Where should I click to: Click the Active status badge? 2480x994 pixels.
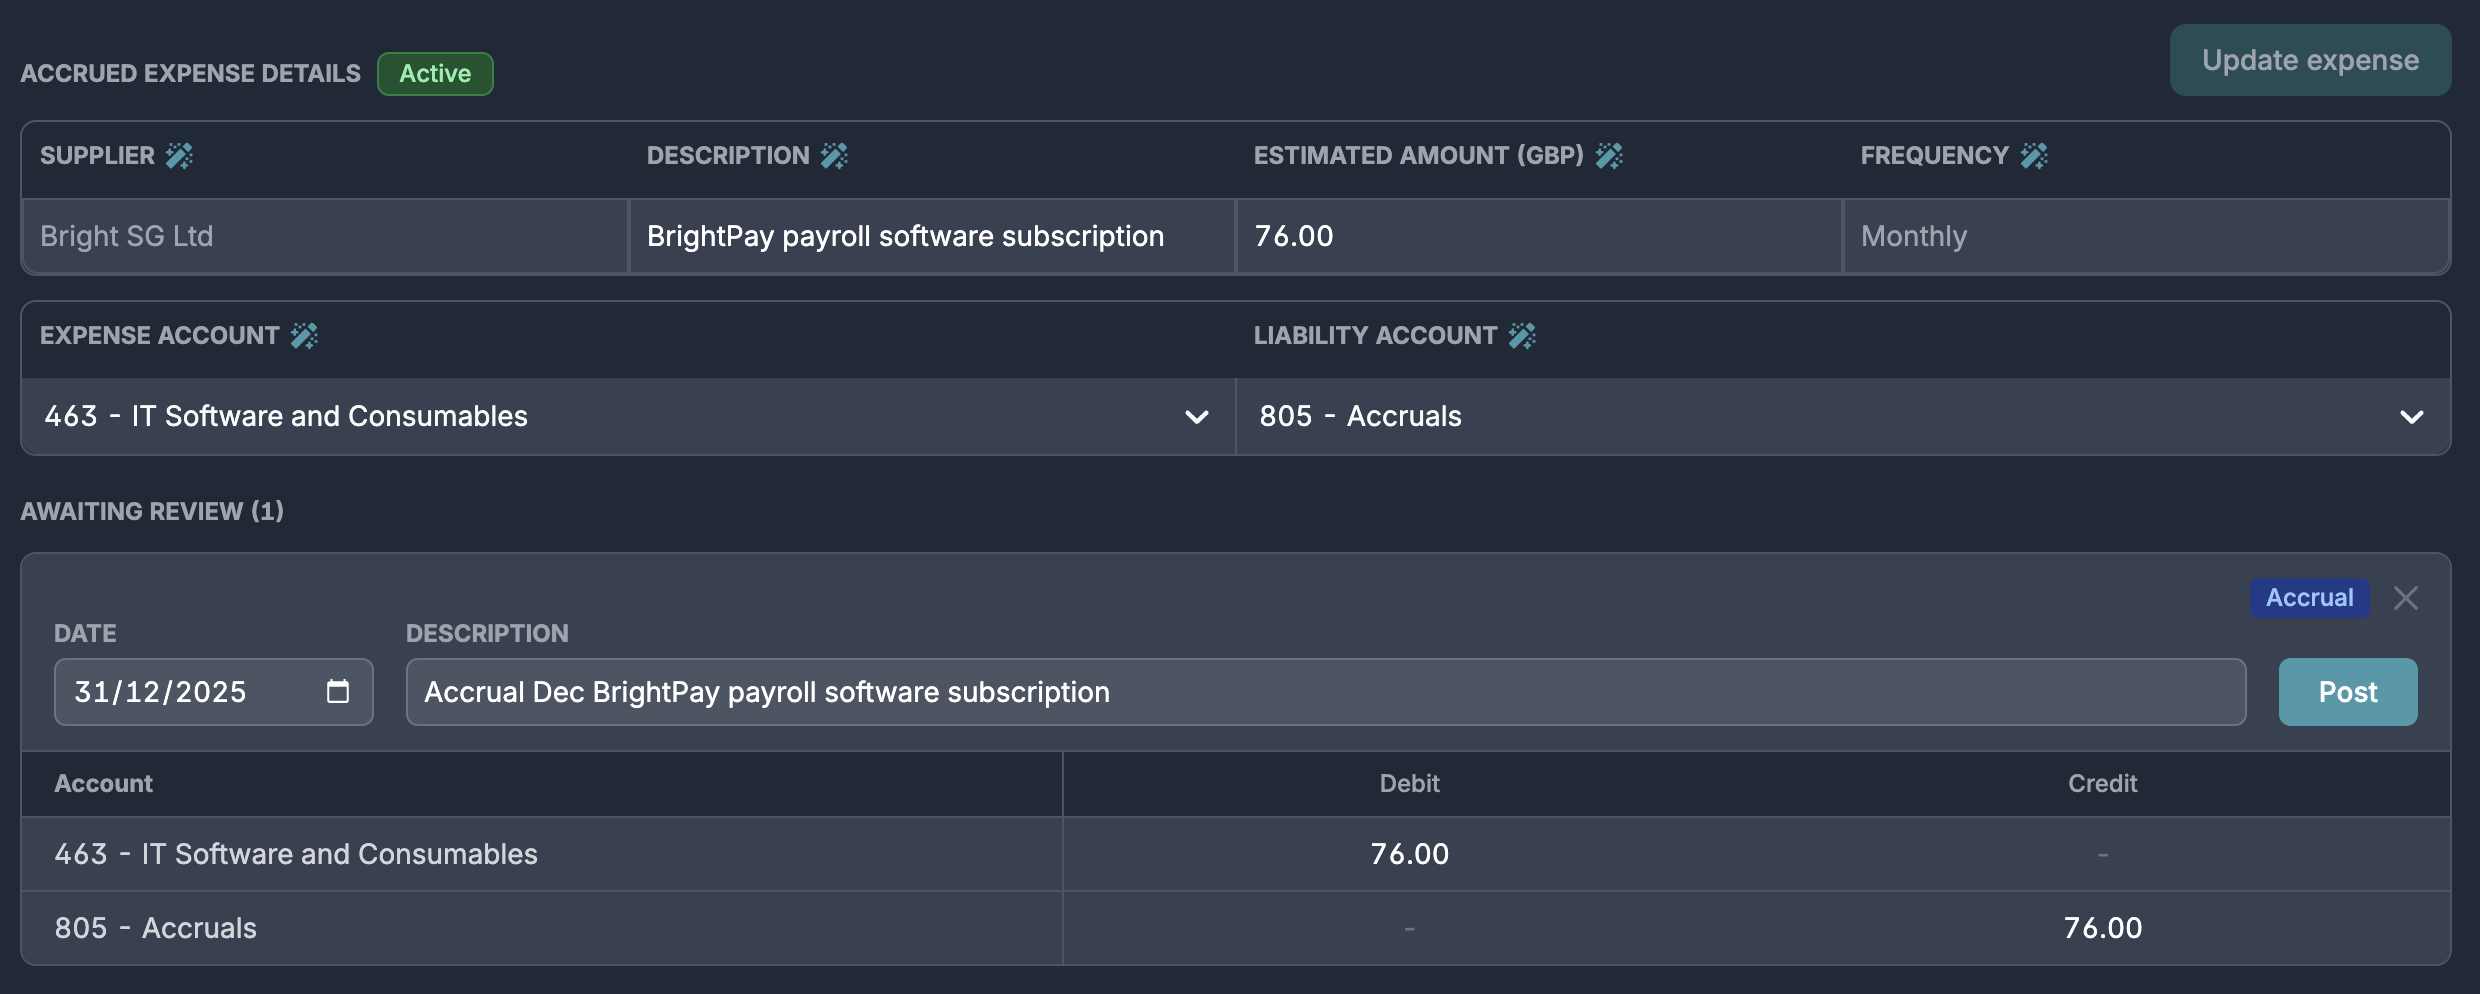click(435, 74)
